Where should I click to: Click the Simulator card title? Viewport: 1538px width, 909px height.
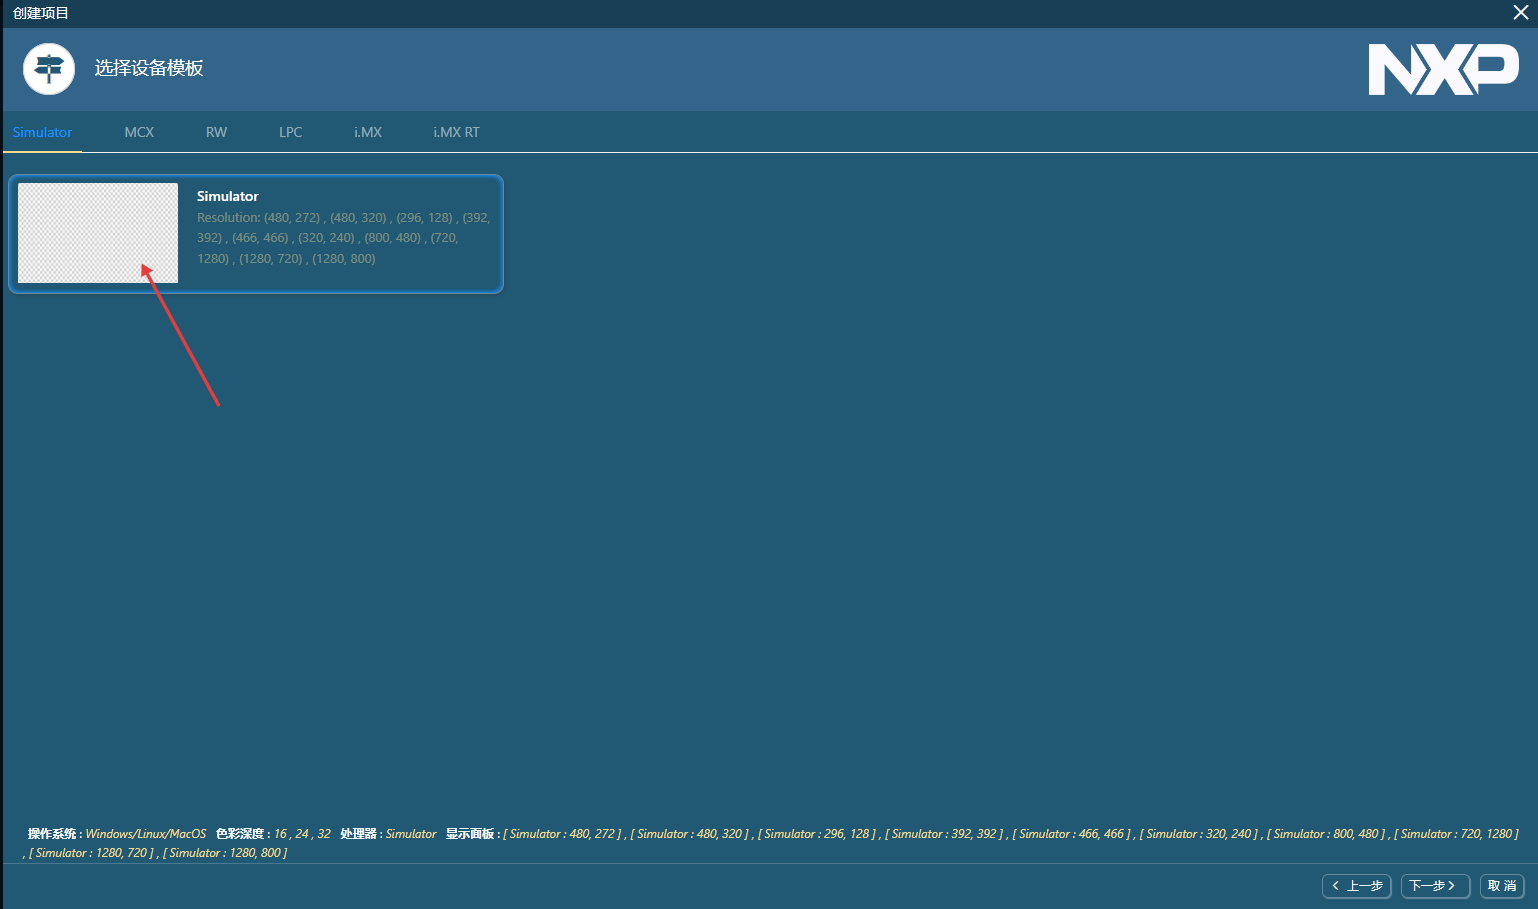(x=228, y=196)
